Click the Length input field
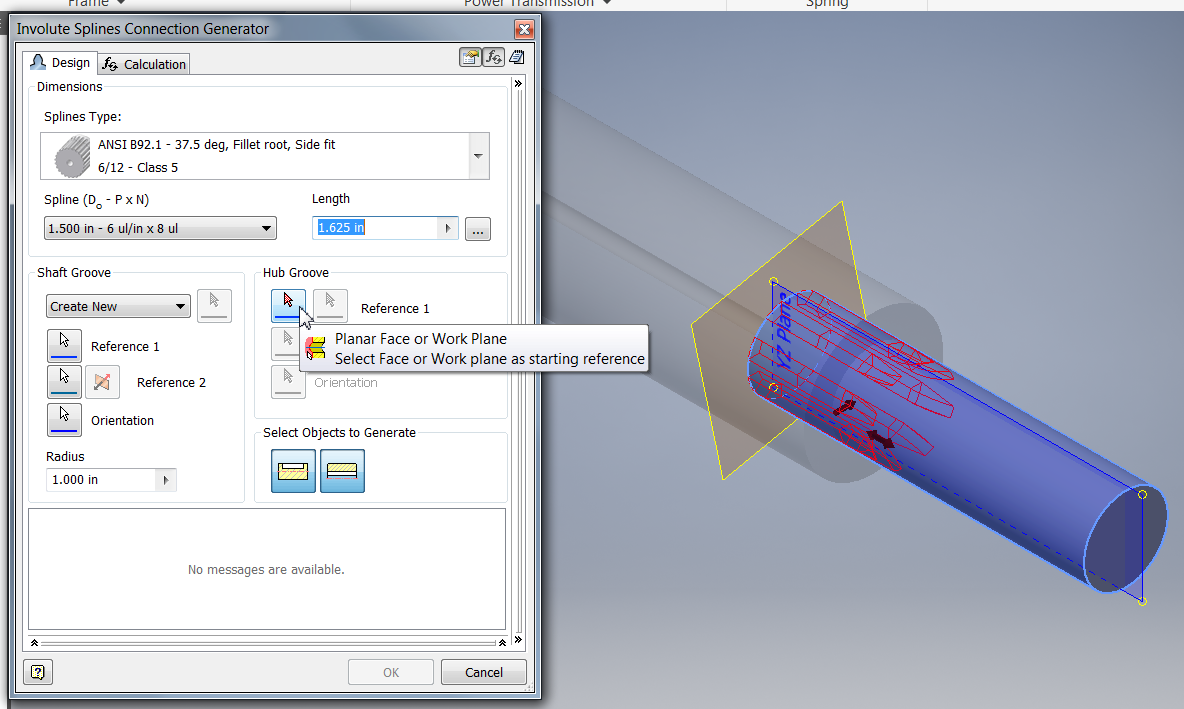This screenshot has width=1184, height=709. point(375,227)
